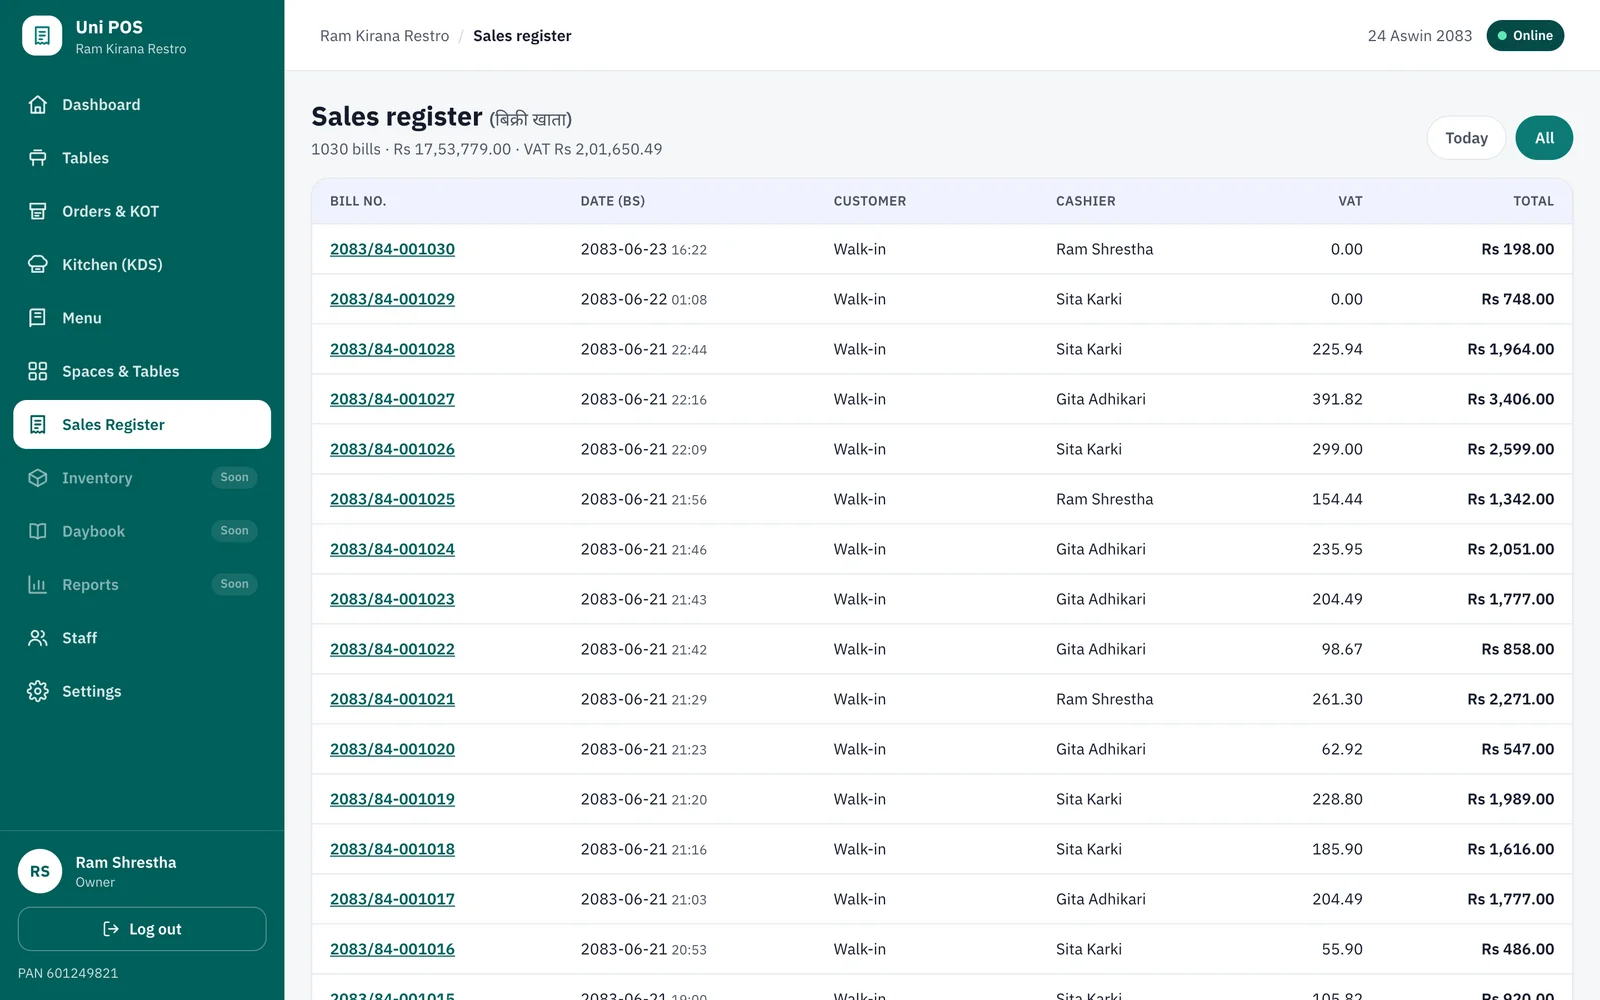The image size is (1600, 1000).
Task: Open bill 2083/84-001018
Action: [x=392, y=849]
